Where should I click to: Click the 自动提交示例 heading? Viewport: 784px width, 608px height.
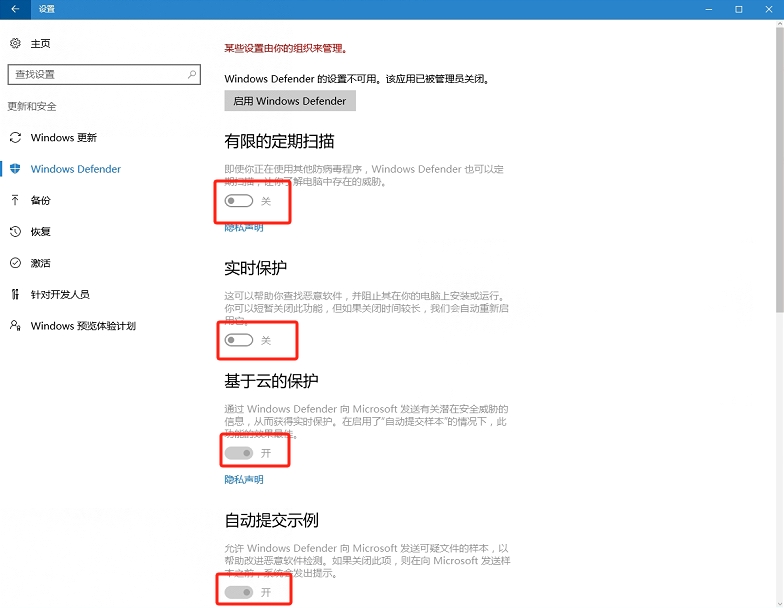pos(271,520)
